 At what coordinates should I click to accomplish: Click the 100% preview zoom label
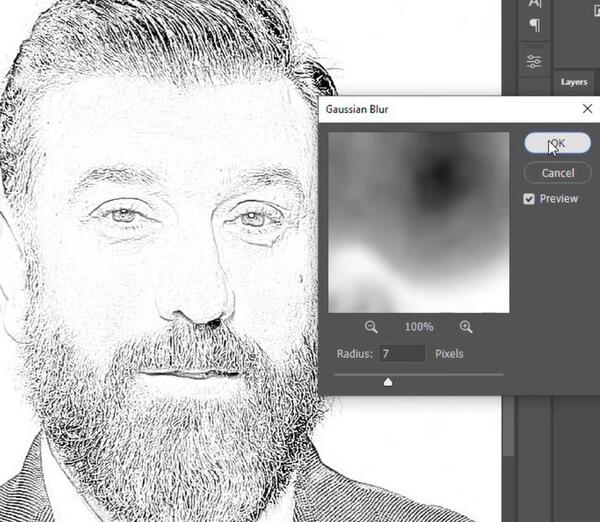click(x=419, y=327)
